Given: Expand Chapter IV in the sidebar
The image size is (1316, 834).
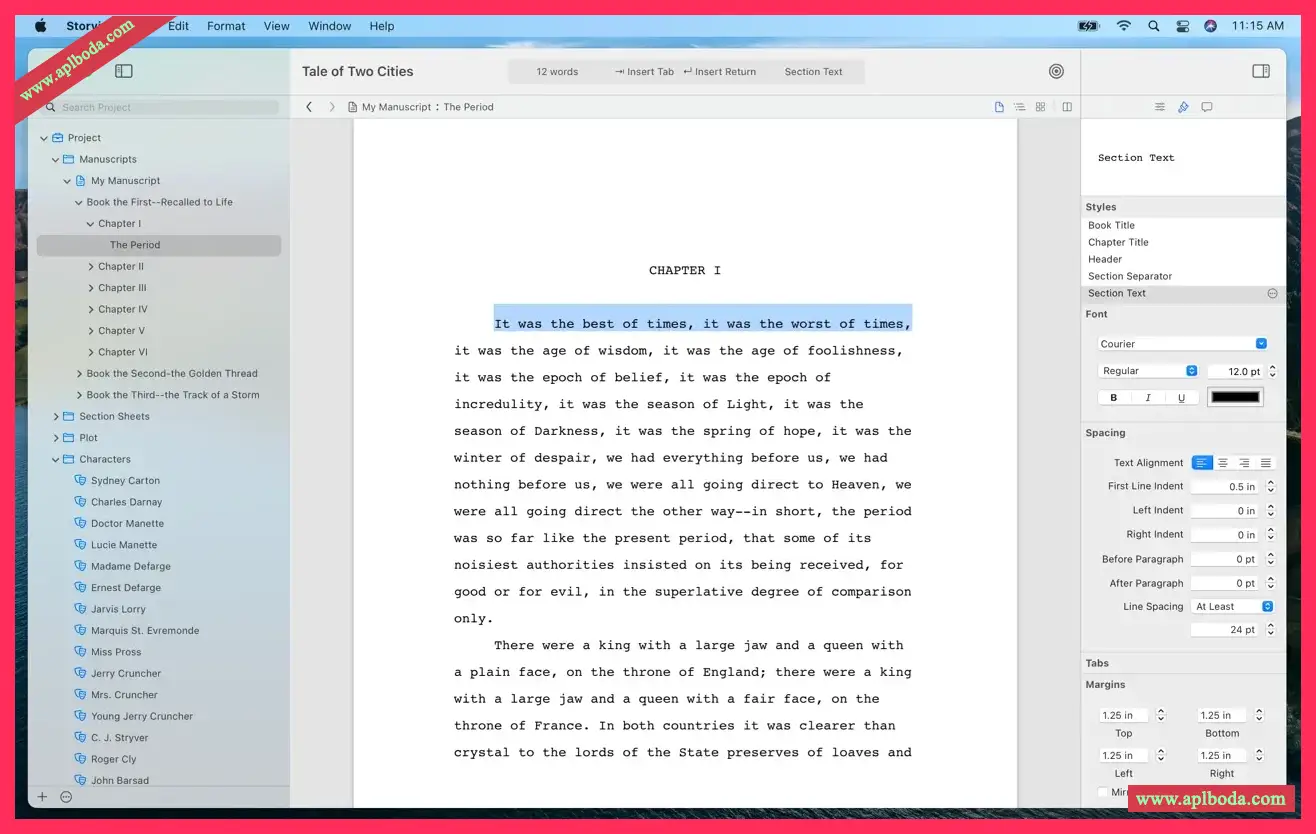Looking at the screenshot, I should pyautogui.click(x=91, y=310).
